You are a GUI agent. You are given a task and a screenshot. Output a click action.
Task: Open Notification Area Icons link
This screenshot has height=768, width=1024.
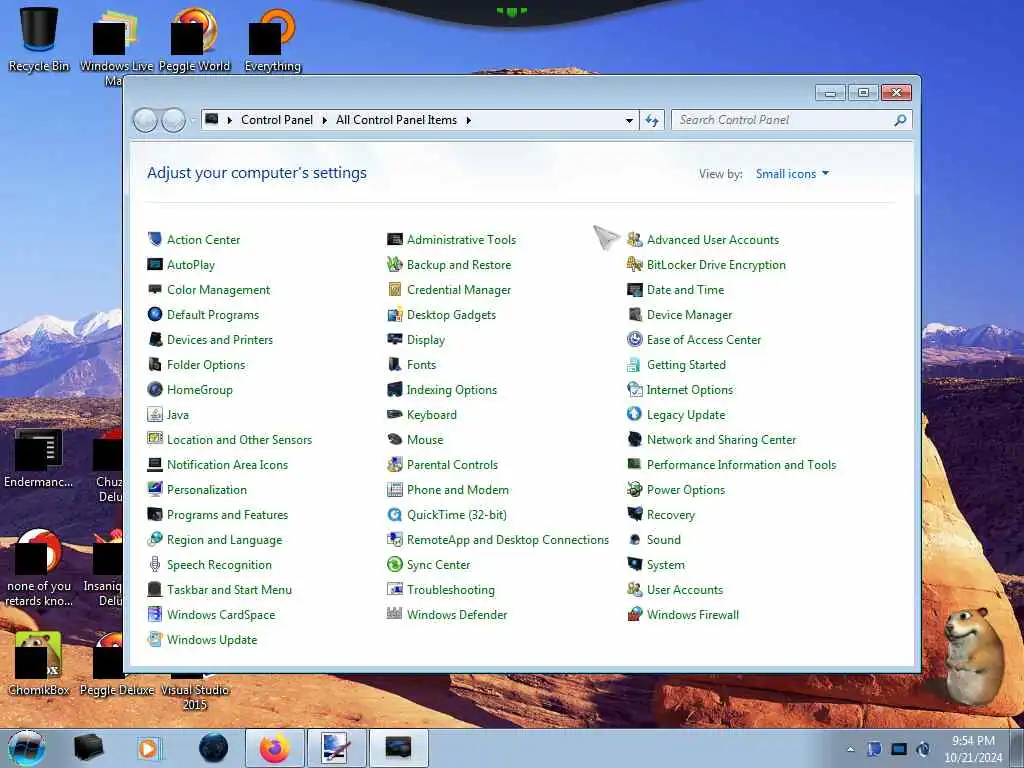[x=227, y=464]
